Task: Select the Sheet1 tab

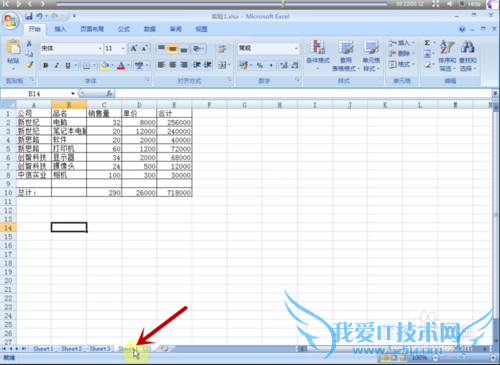Action: (x=43, y=349)
